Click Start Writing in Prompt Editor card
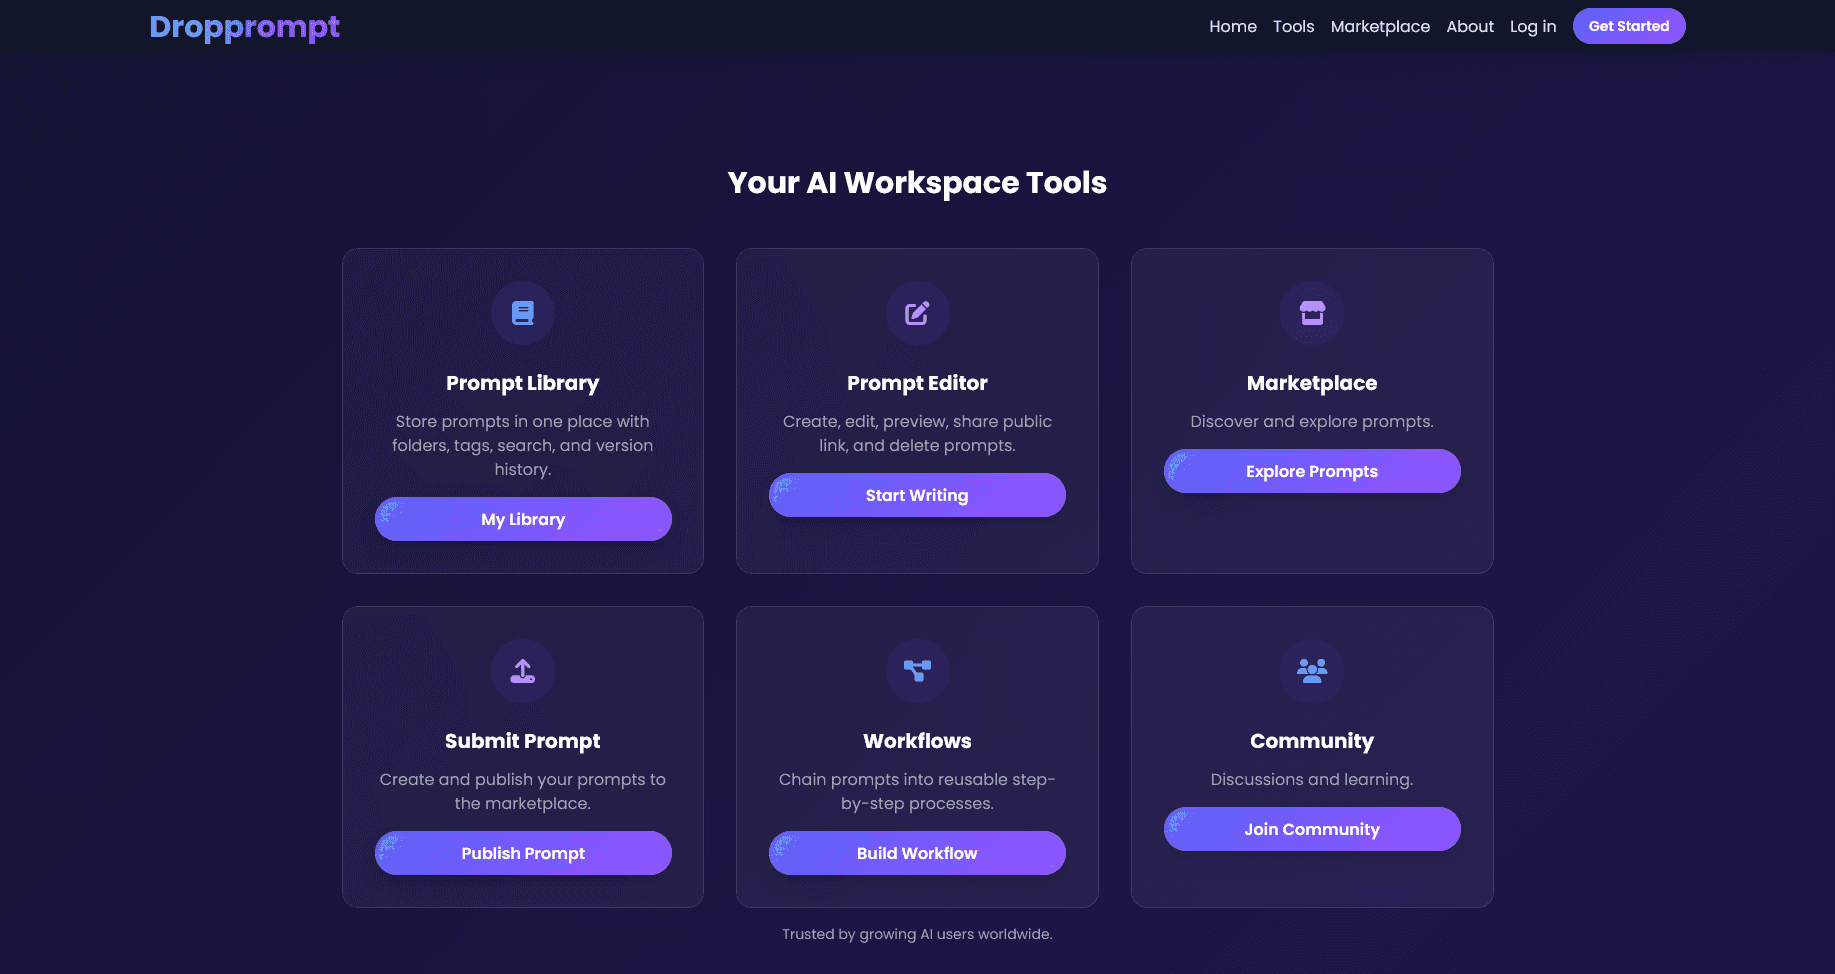Image resolution: width=1835 pixels, height=974 pixels. (917, 494)
